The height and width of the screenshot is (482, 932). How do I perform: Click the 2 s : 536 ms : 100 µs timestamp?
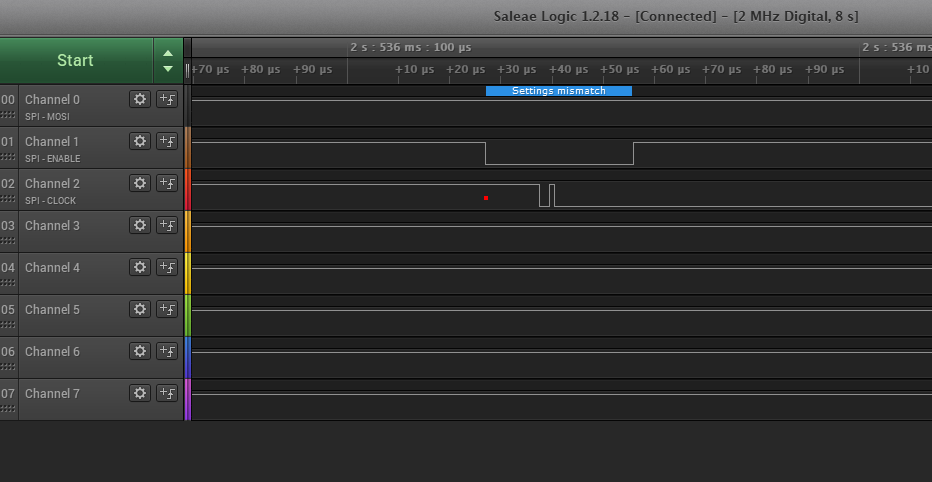coord(411,48)
